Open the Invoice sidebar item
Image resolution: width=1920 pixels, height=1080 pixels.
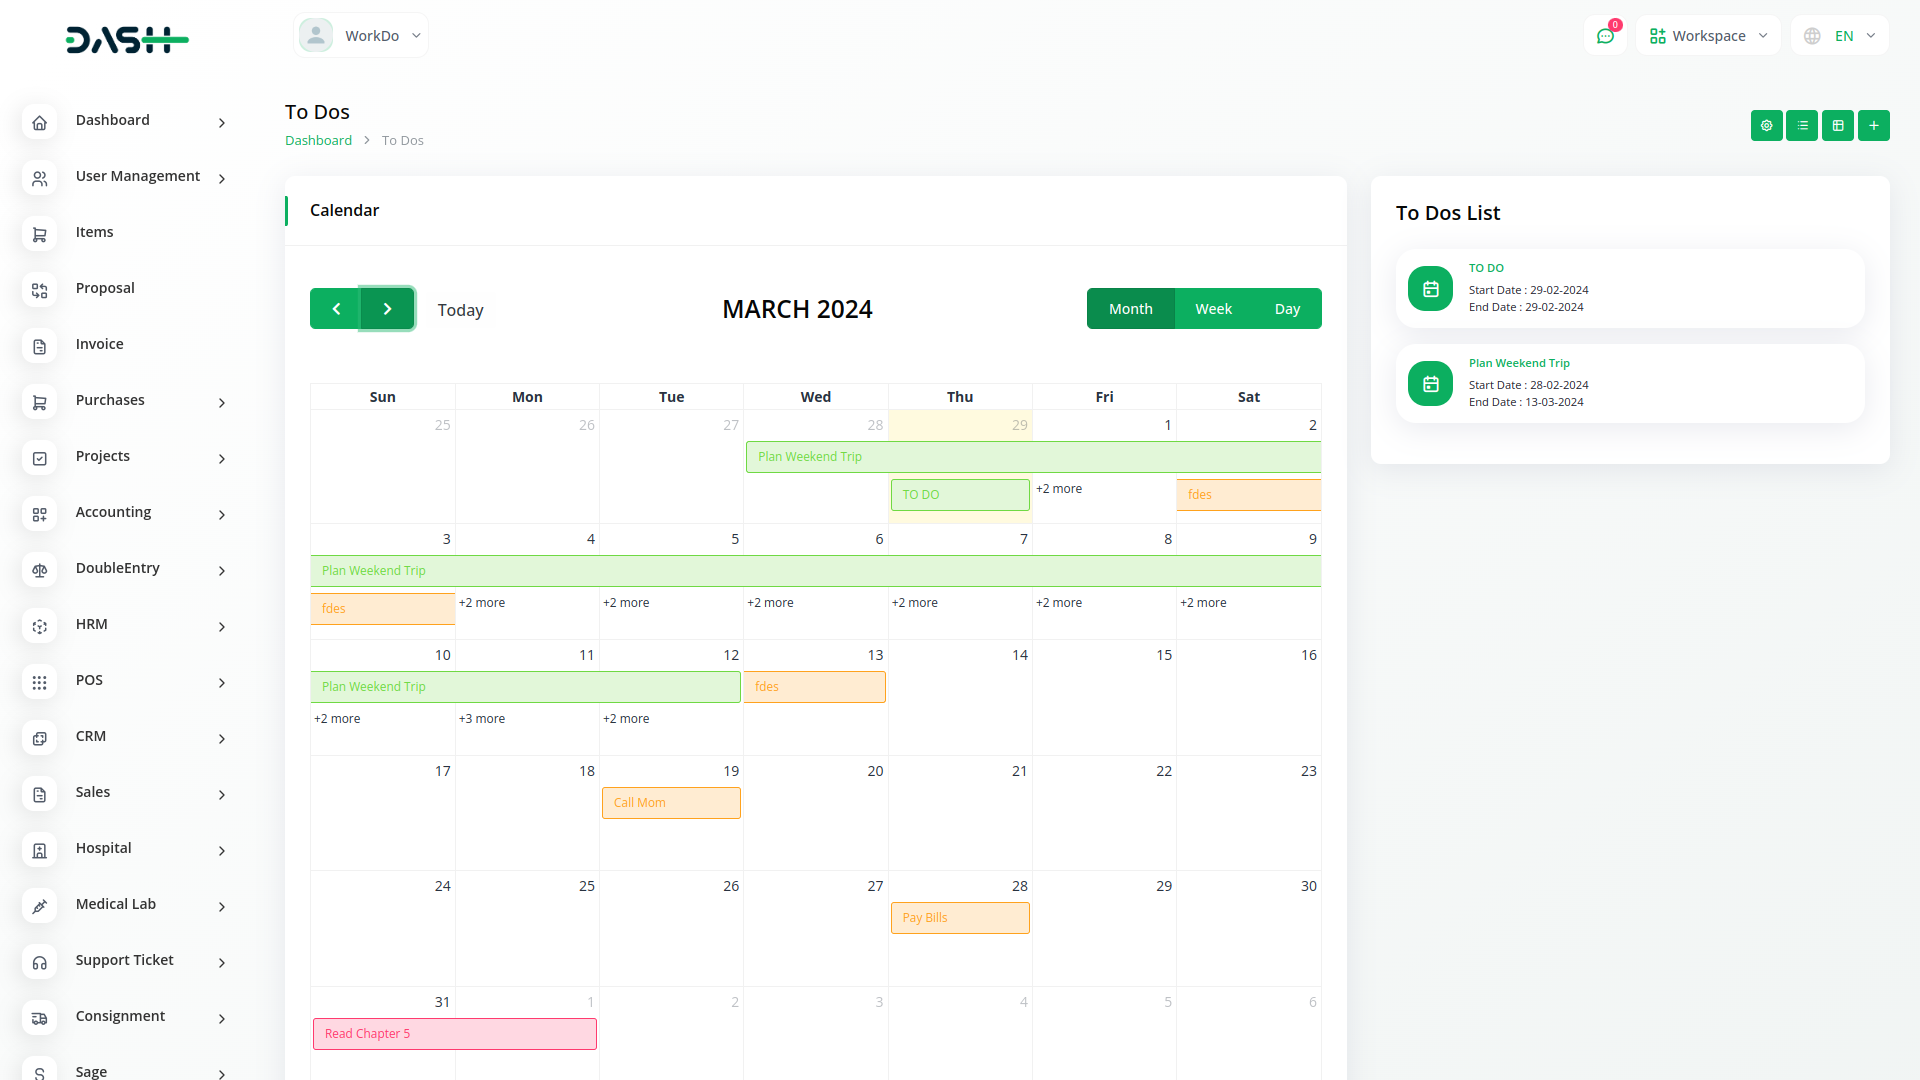100,344
